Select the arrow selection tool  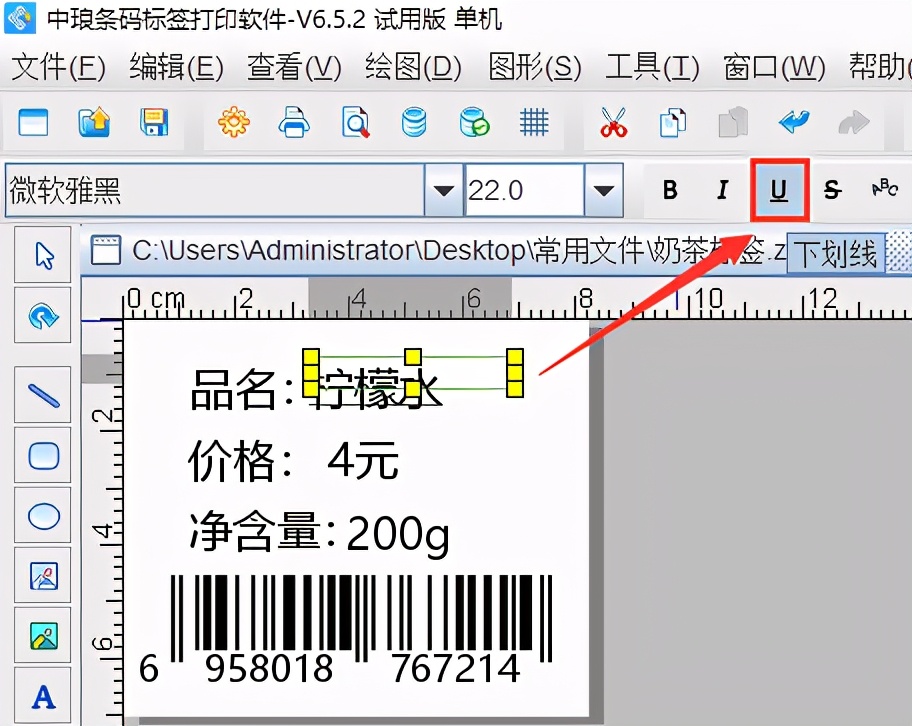point(42,255)
